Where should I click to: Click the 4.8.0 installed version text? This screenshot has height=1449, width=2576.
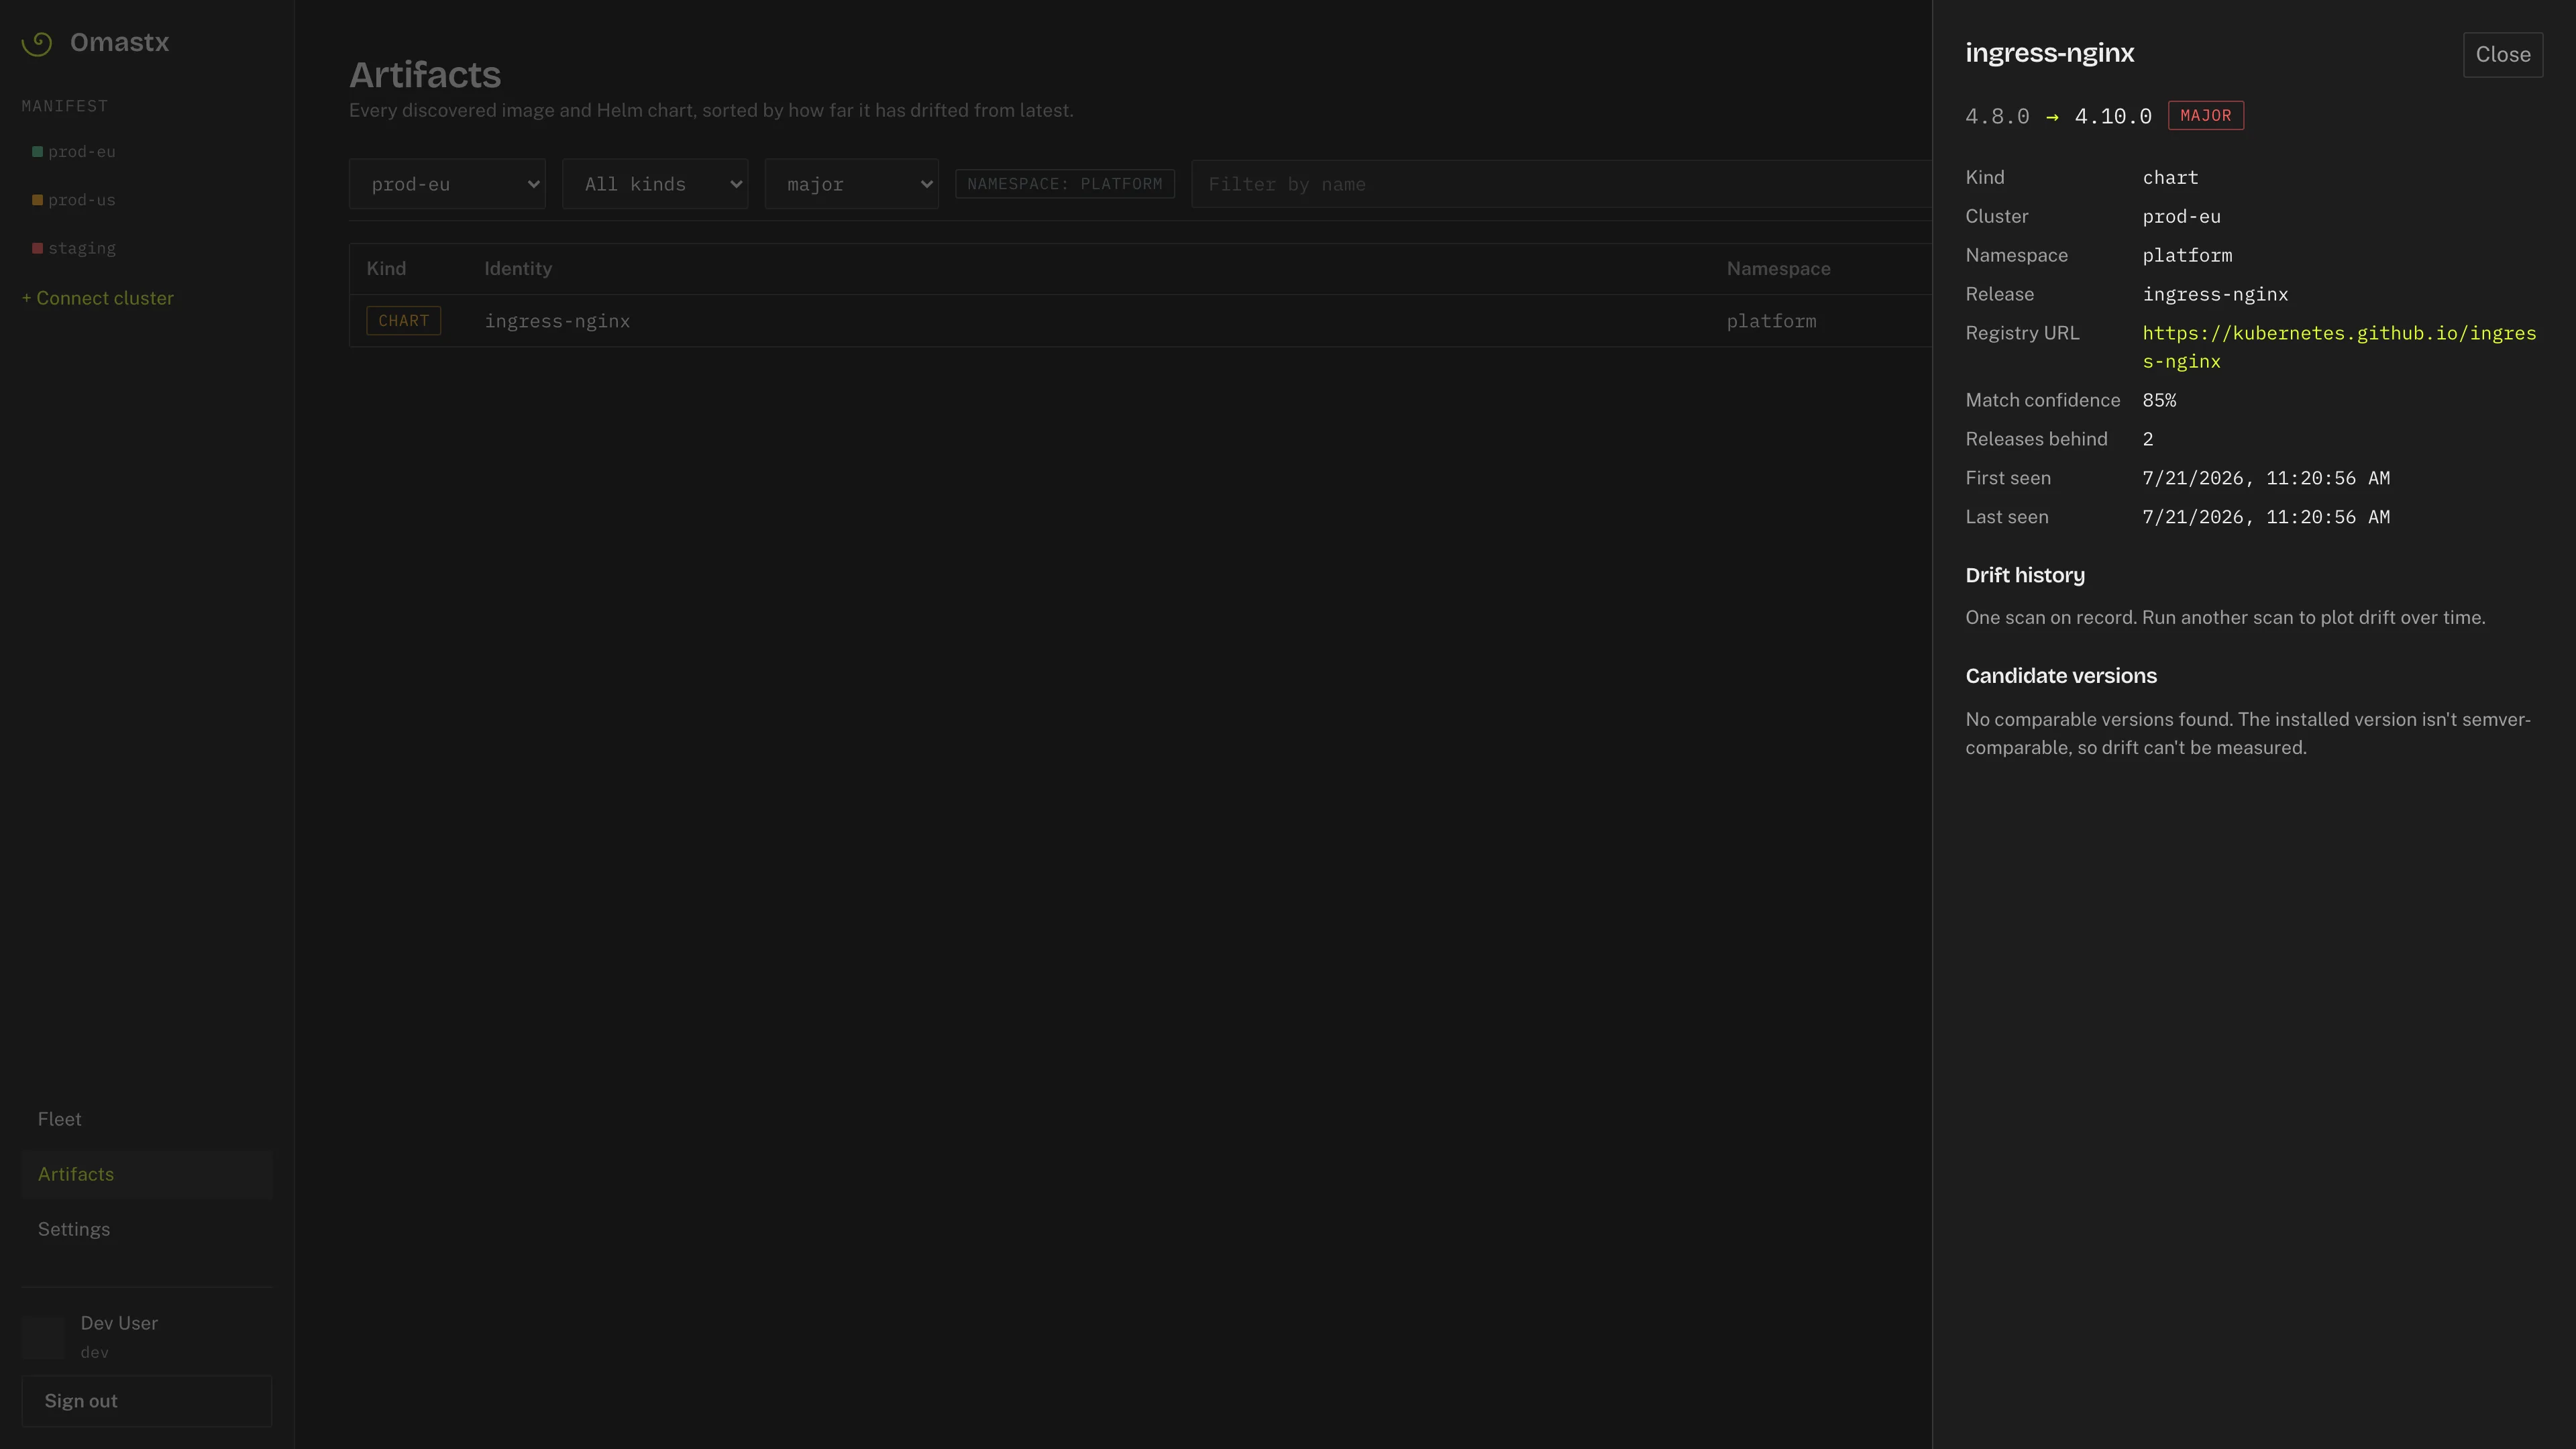coord(1997,116)
